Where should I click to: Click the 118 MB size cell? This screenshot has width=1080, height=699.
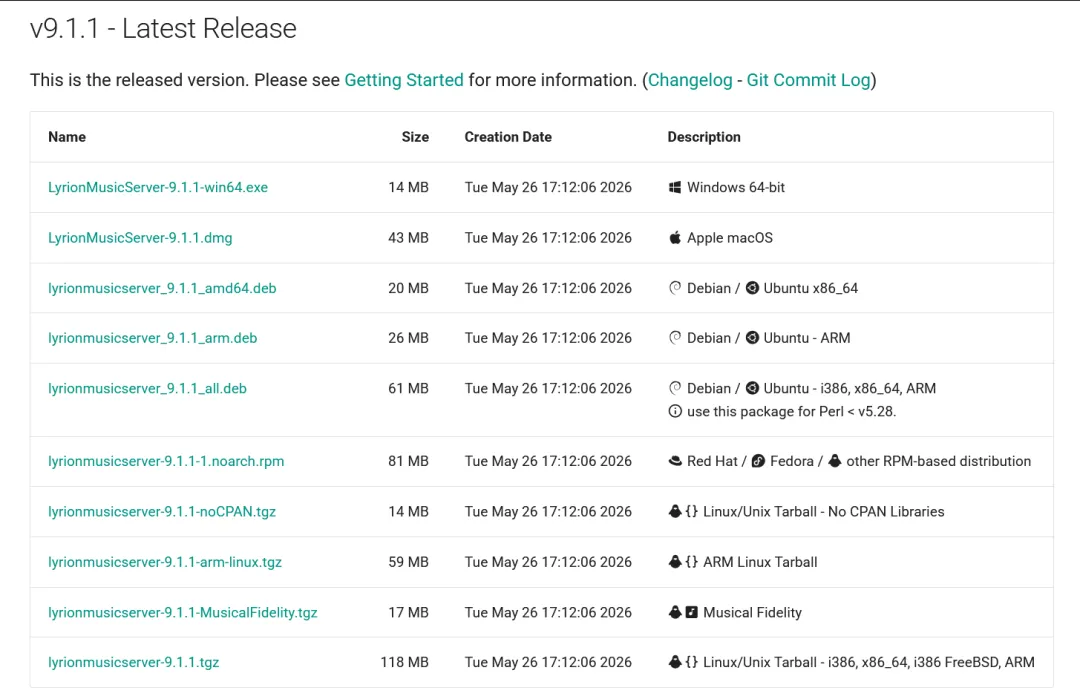404,662
